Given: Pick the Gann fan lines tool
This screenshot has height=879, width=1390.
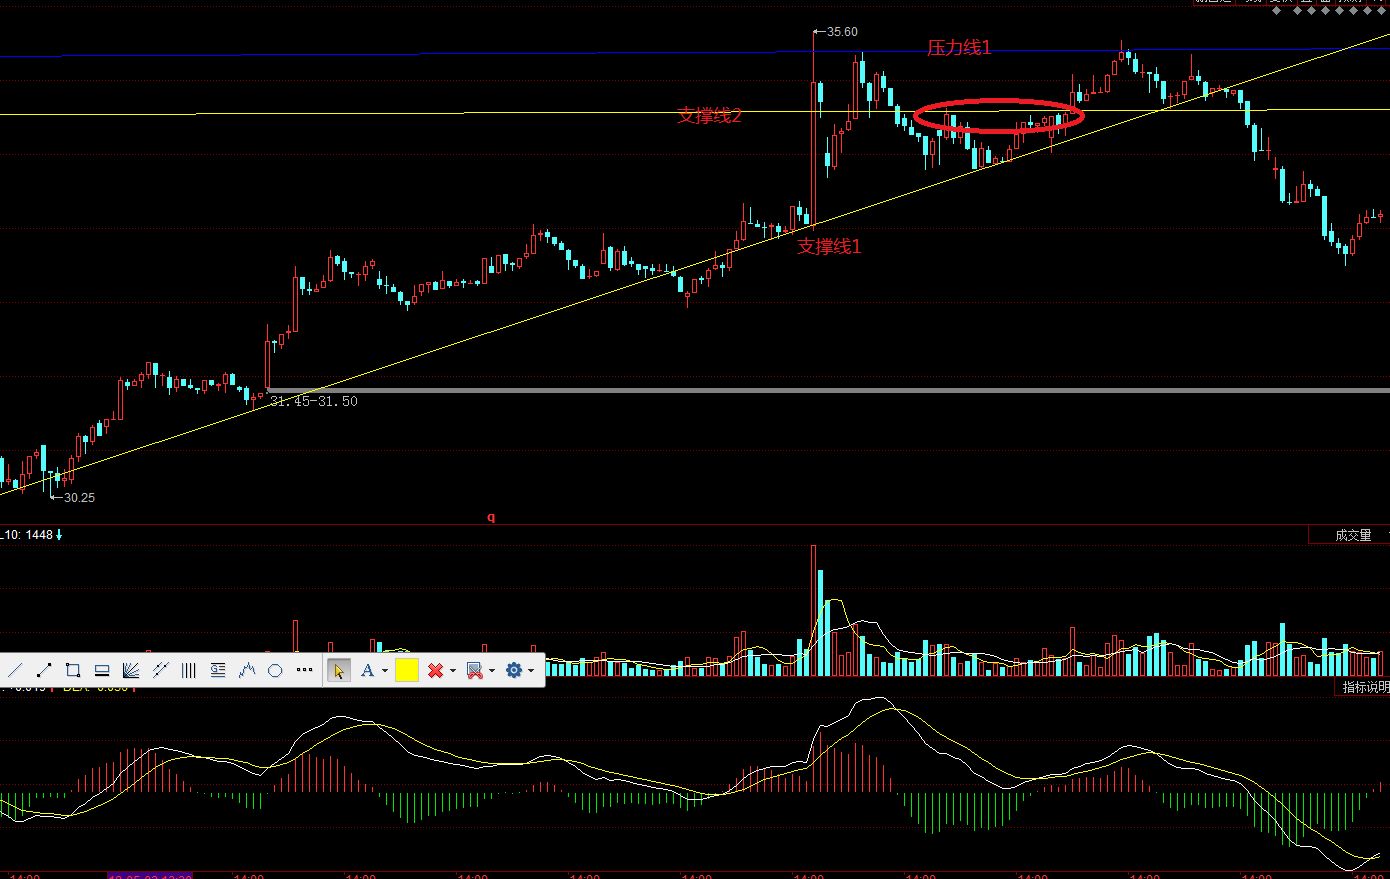Looking at the screenshot, I should 130,670.
